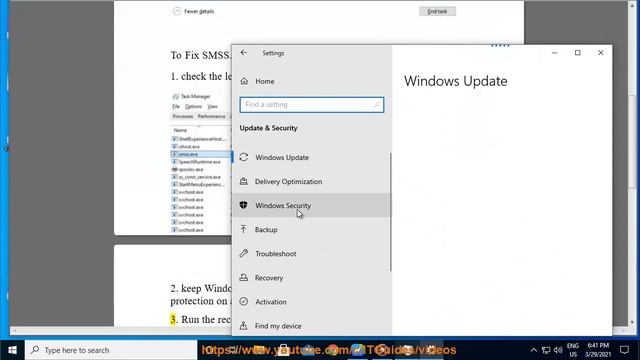Click the Recovery icon

[244, 277]
